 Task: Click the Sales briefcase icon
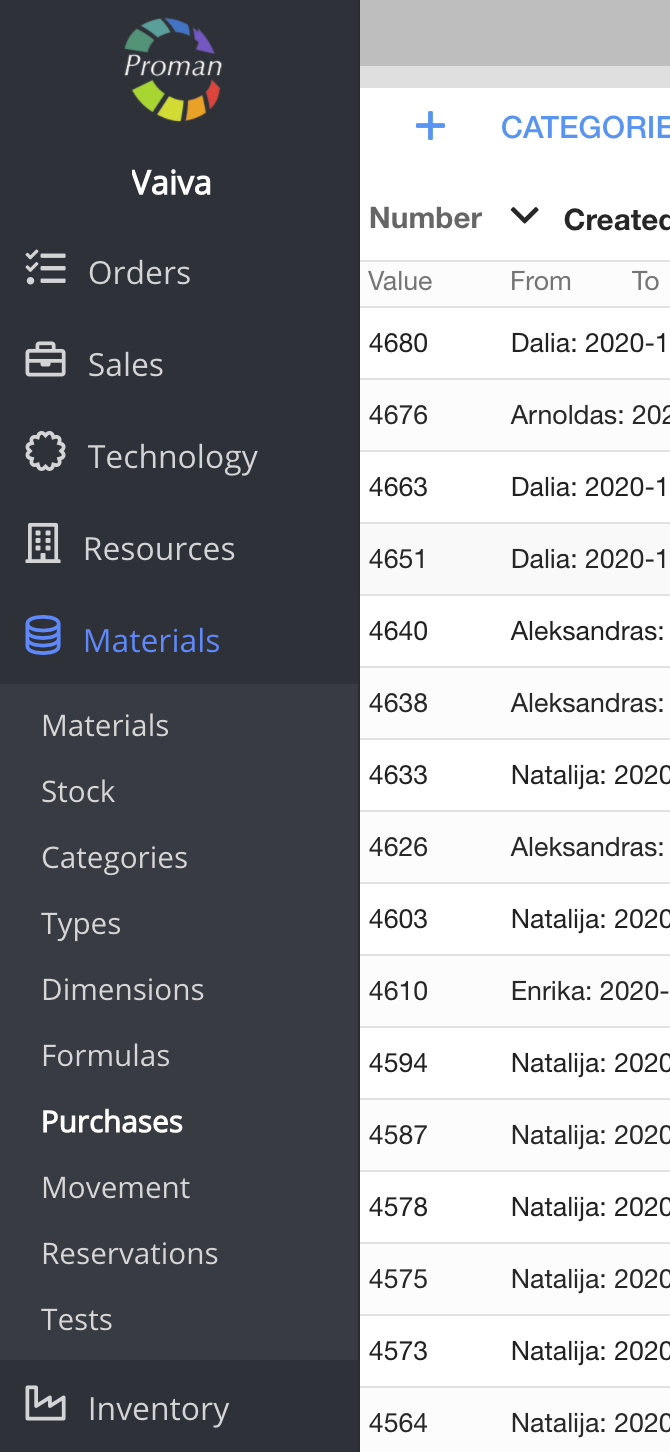[45, 363]
